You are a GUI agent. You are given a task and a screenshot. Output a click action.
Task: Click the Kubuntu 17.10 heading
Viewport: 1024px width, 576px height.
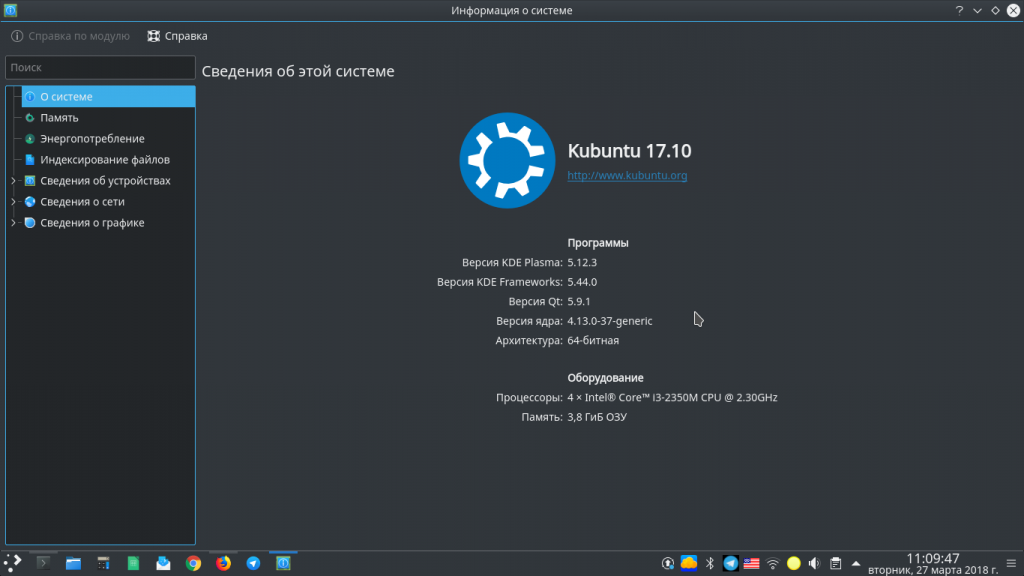(x=630, y=151)
